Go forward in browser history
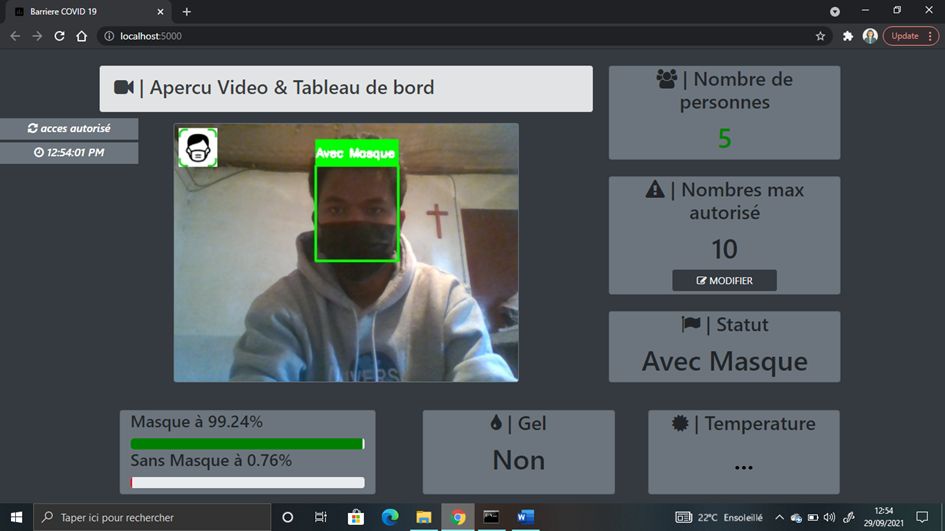 pos(37,36)
